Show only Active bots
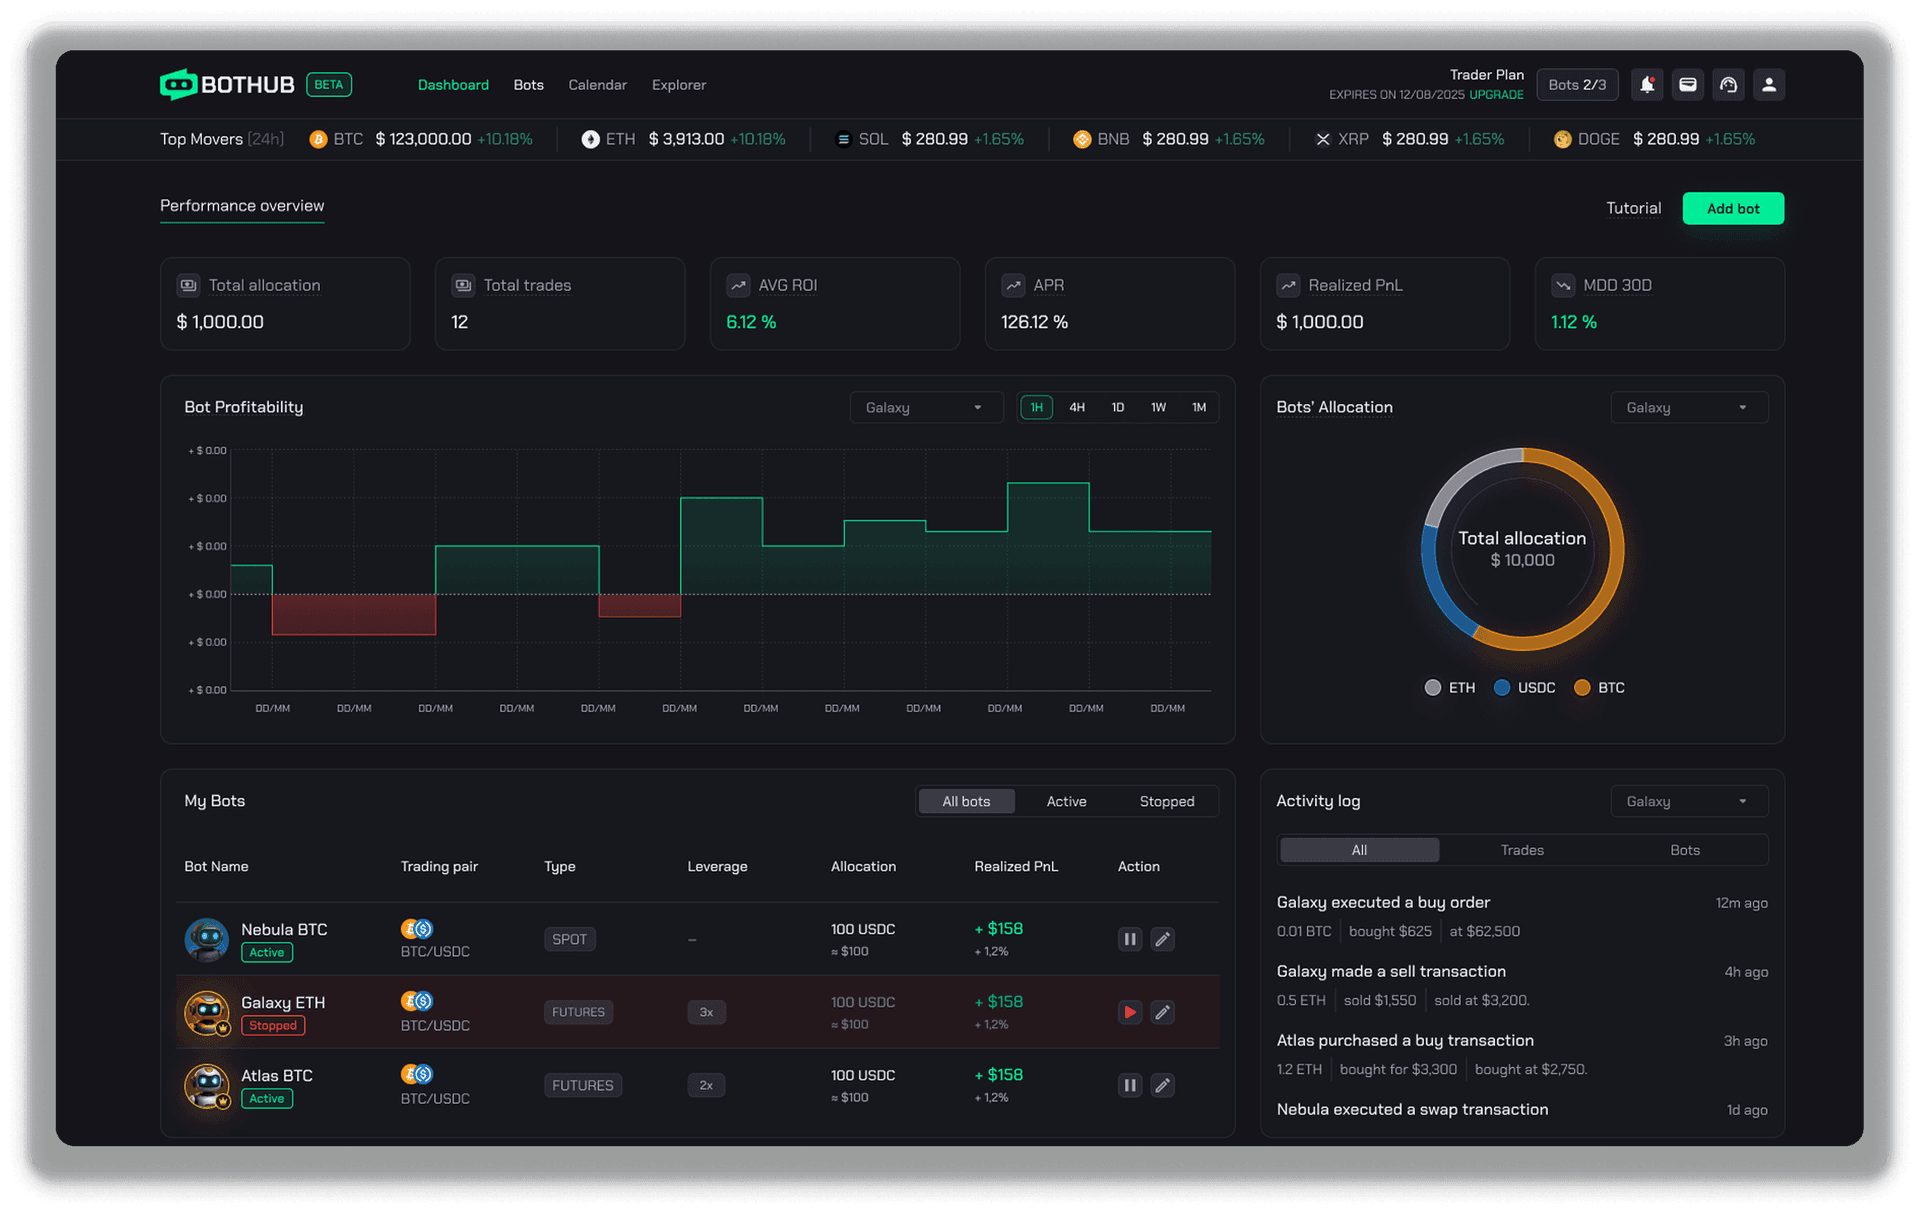1920x1211 pixels. coord(1066,801)
